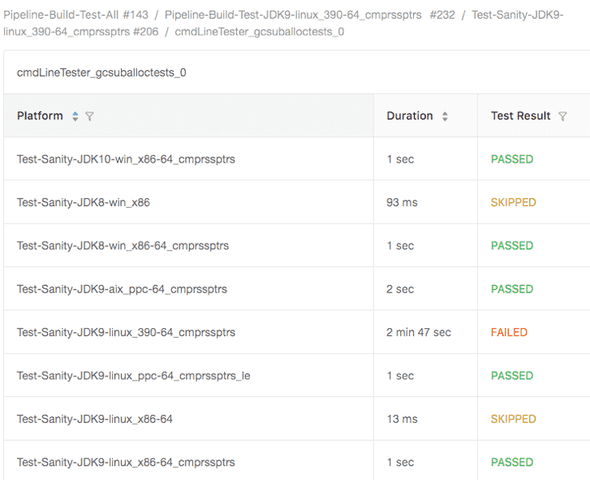Click SKIPPED result for JDK9-linux_x86-64
Image resolution: width=590 pixels, height=480 pixels.
[x=513, y=419]
